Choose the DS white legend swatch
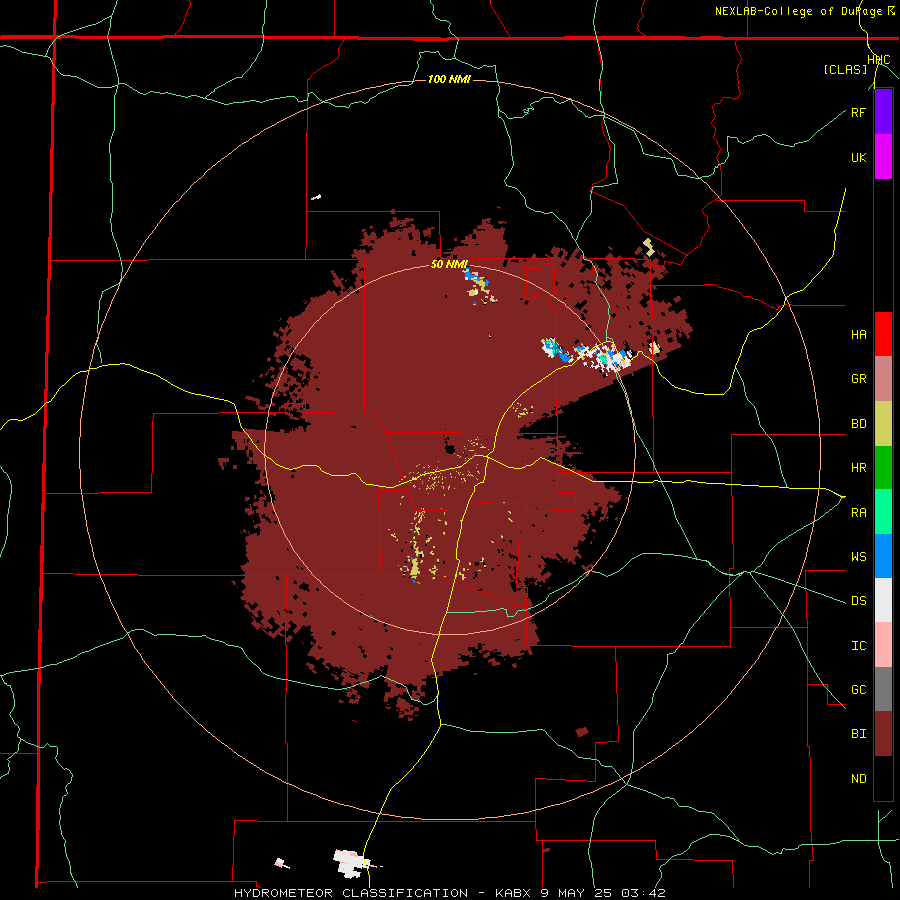Viewport: 900px width, 900px height. [883, 600]
